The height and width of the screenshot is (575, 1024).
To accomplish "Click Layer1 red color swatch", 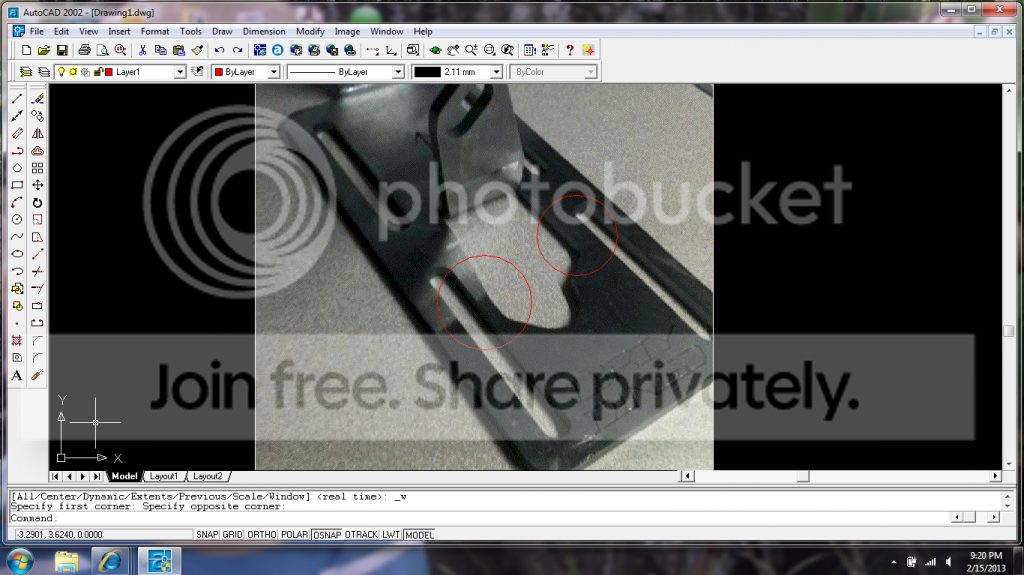I will pos(109,72).
